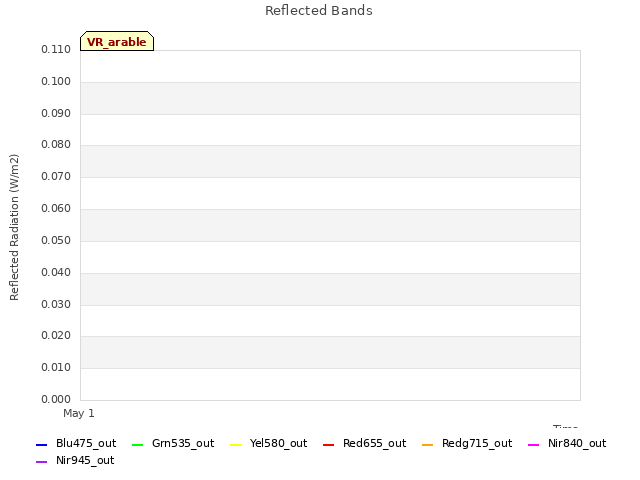Click the blue Blu475_out color marker
The width and height of the screenshot is (640, 480).
tap(42, 444)
